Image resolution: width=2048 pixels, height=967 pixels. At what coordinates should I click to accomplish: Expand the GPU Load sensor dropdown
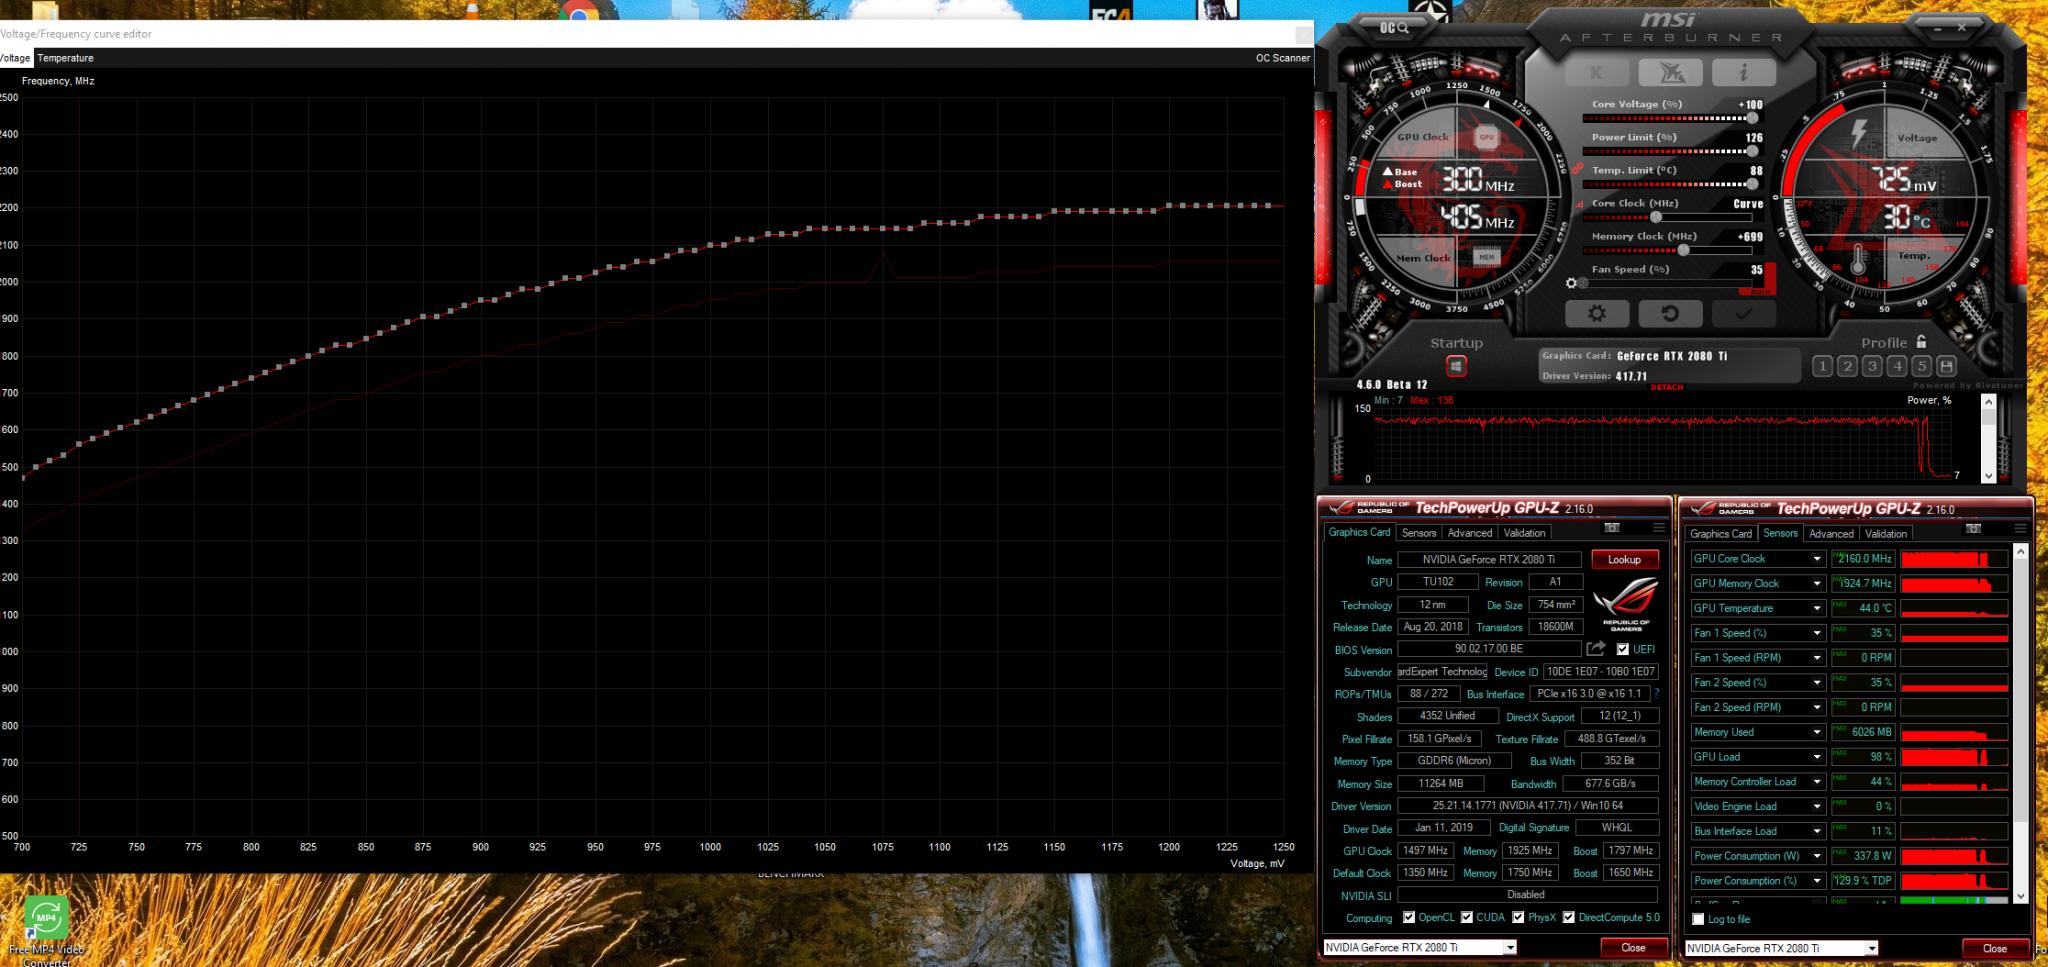[1817, 757]
